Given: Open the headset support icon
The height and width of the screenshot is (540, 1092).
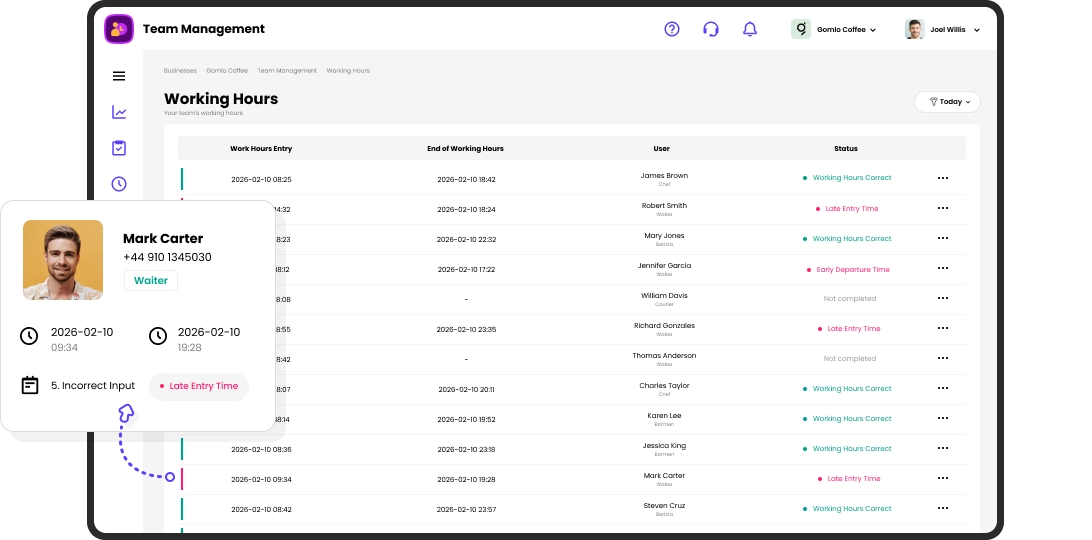Looking at the screenshot, I should (x=711, y=29).
